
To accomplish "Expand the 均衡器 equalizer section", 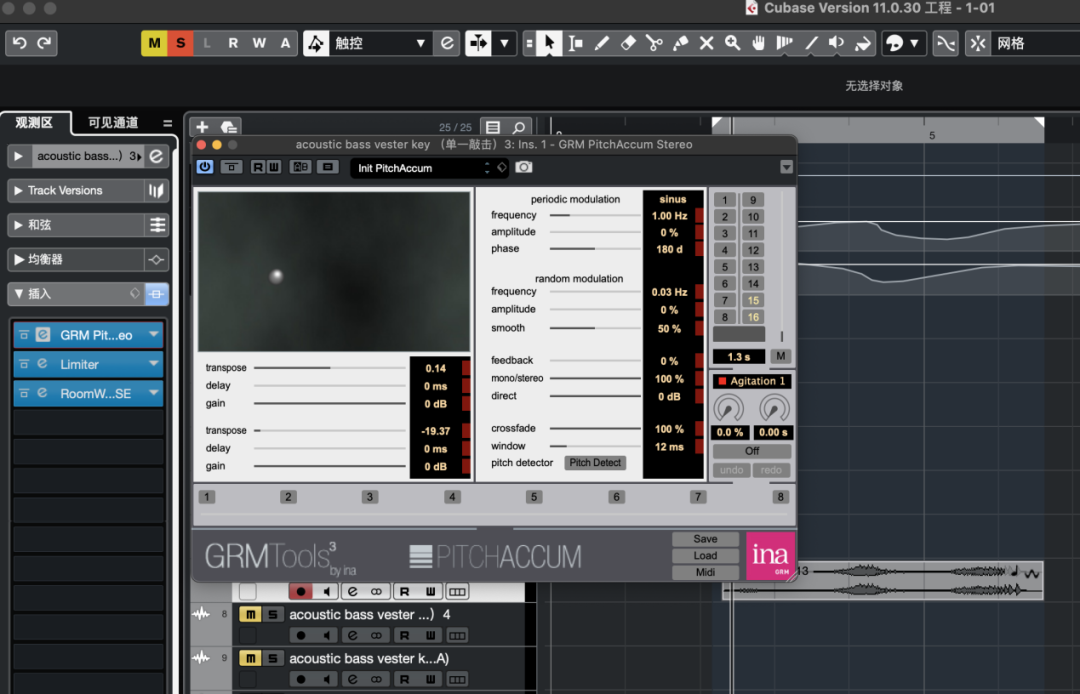I will pos(19,260).
